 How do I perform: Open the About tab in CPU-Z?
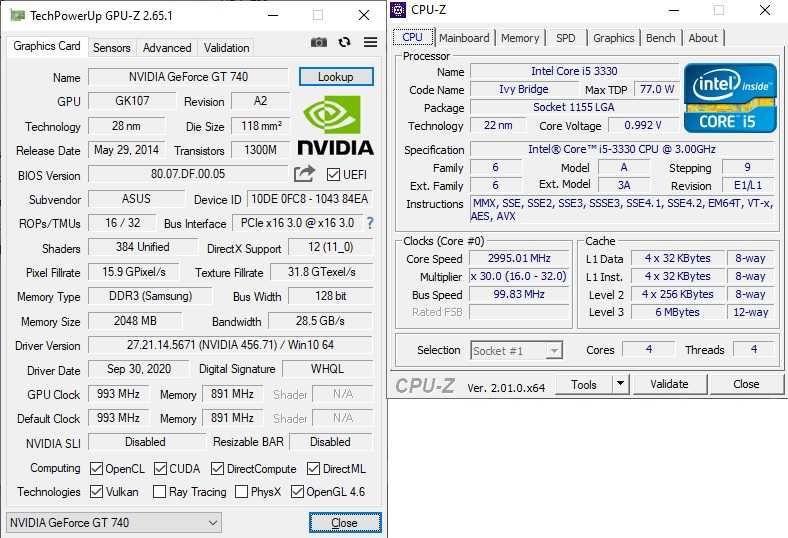pyautogui.click(x=703, y=38)
